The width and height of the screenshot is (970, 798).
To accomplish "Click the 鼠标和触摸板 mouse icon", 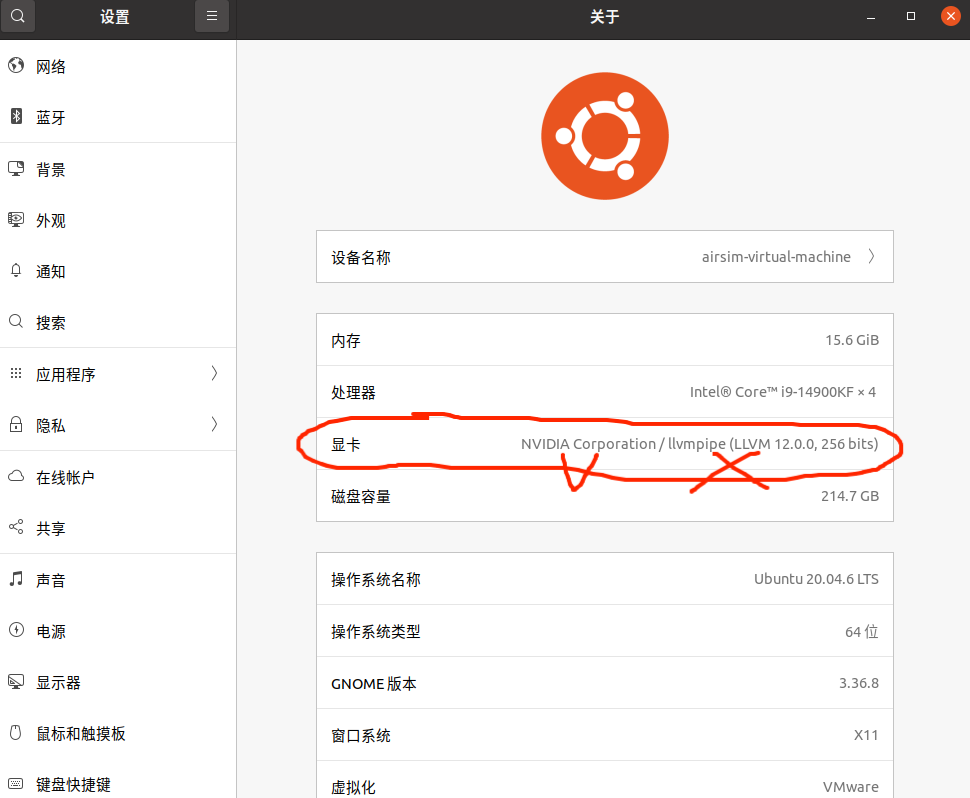I will click(16, 733).
